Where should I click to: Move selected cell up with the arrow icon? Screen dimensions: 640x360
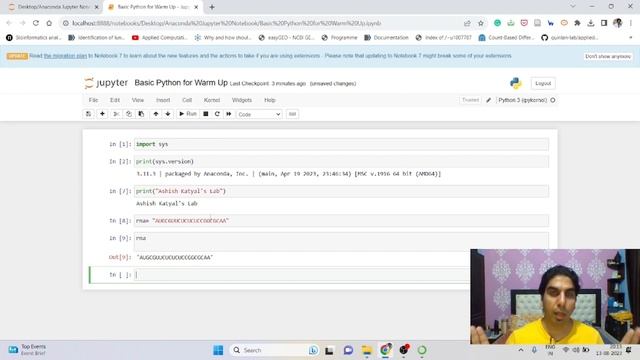[156, 114]
